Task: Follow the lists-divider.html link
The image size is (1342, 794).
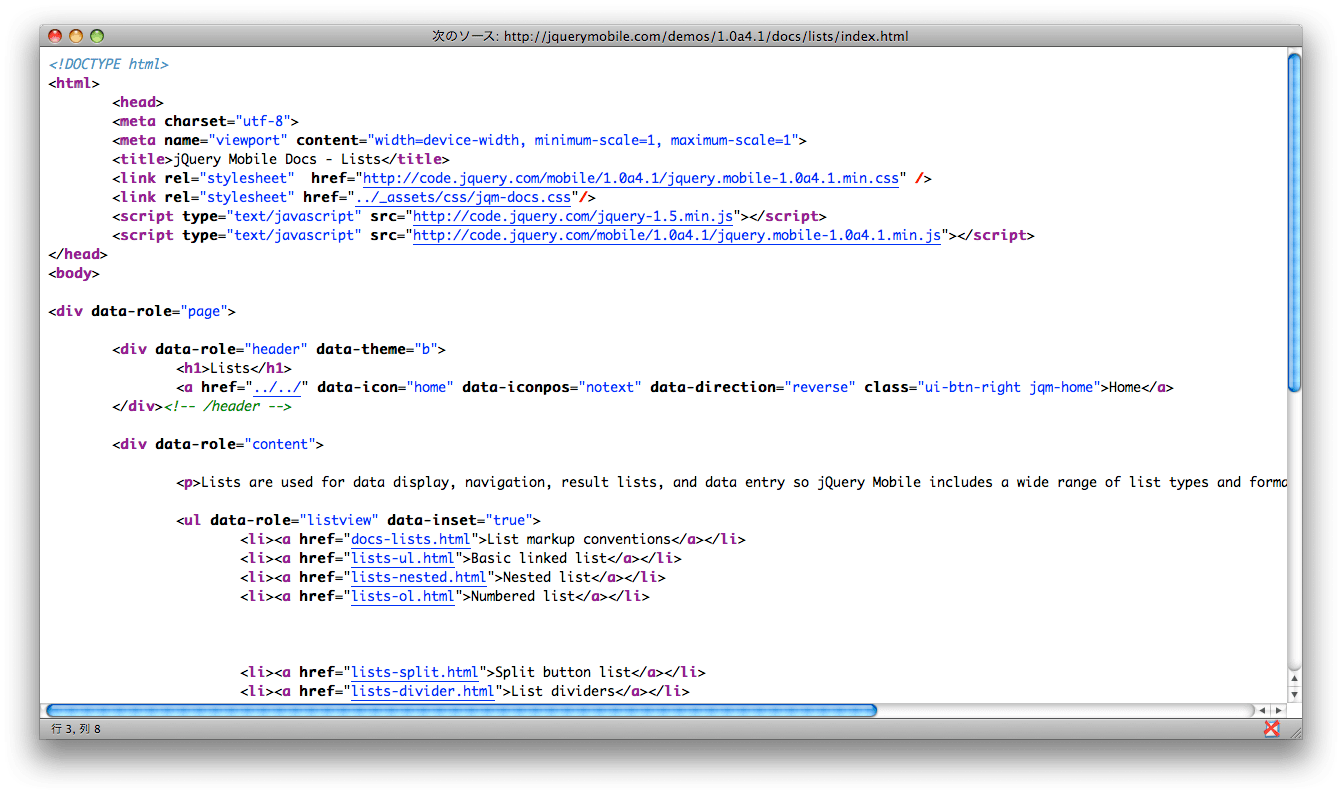Action: click(423, 691)
